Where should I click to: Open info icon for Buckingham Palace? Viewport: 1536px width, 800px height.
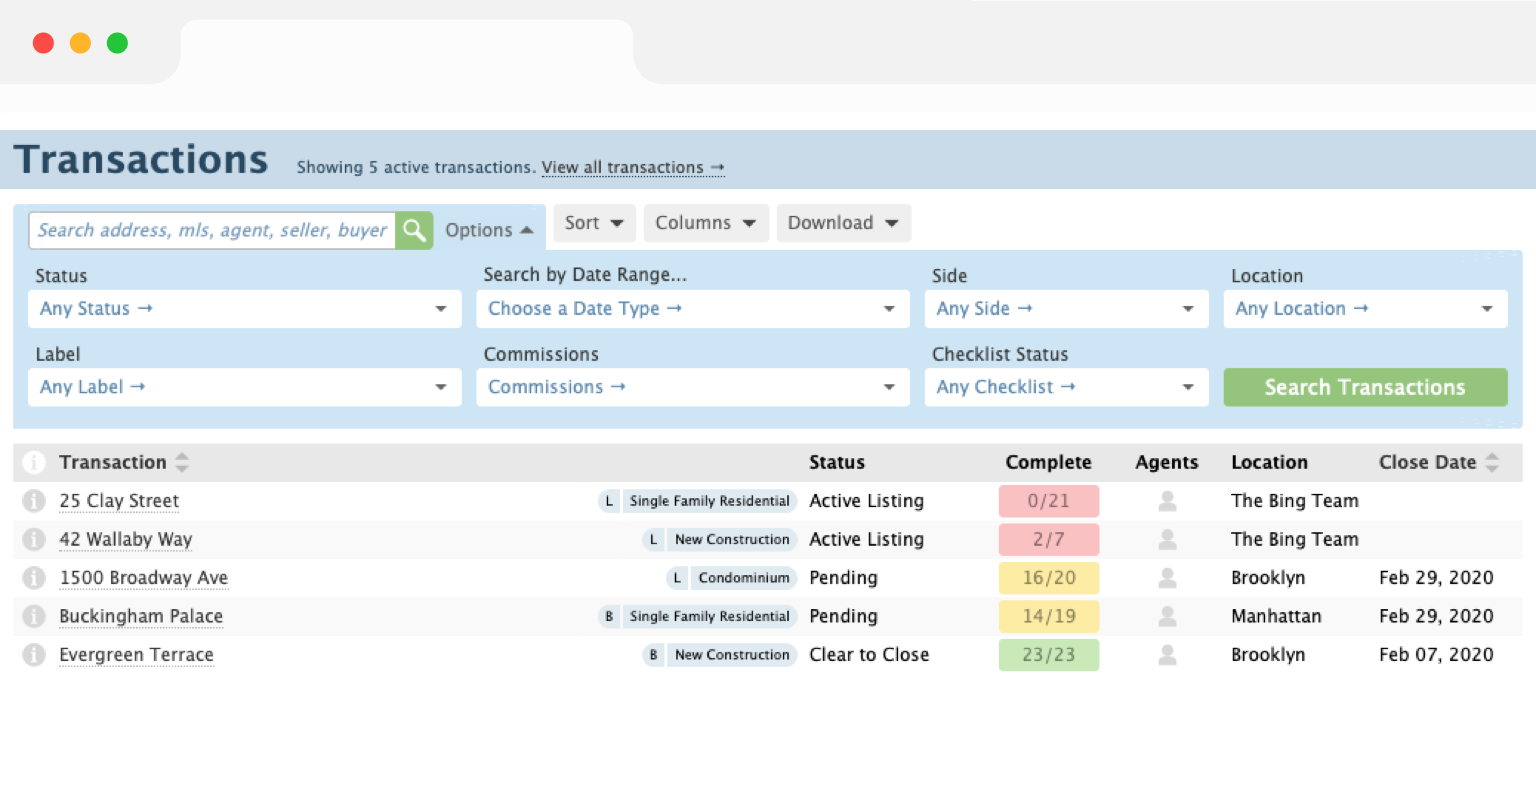(x=34, y=617)
